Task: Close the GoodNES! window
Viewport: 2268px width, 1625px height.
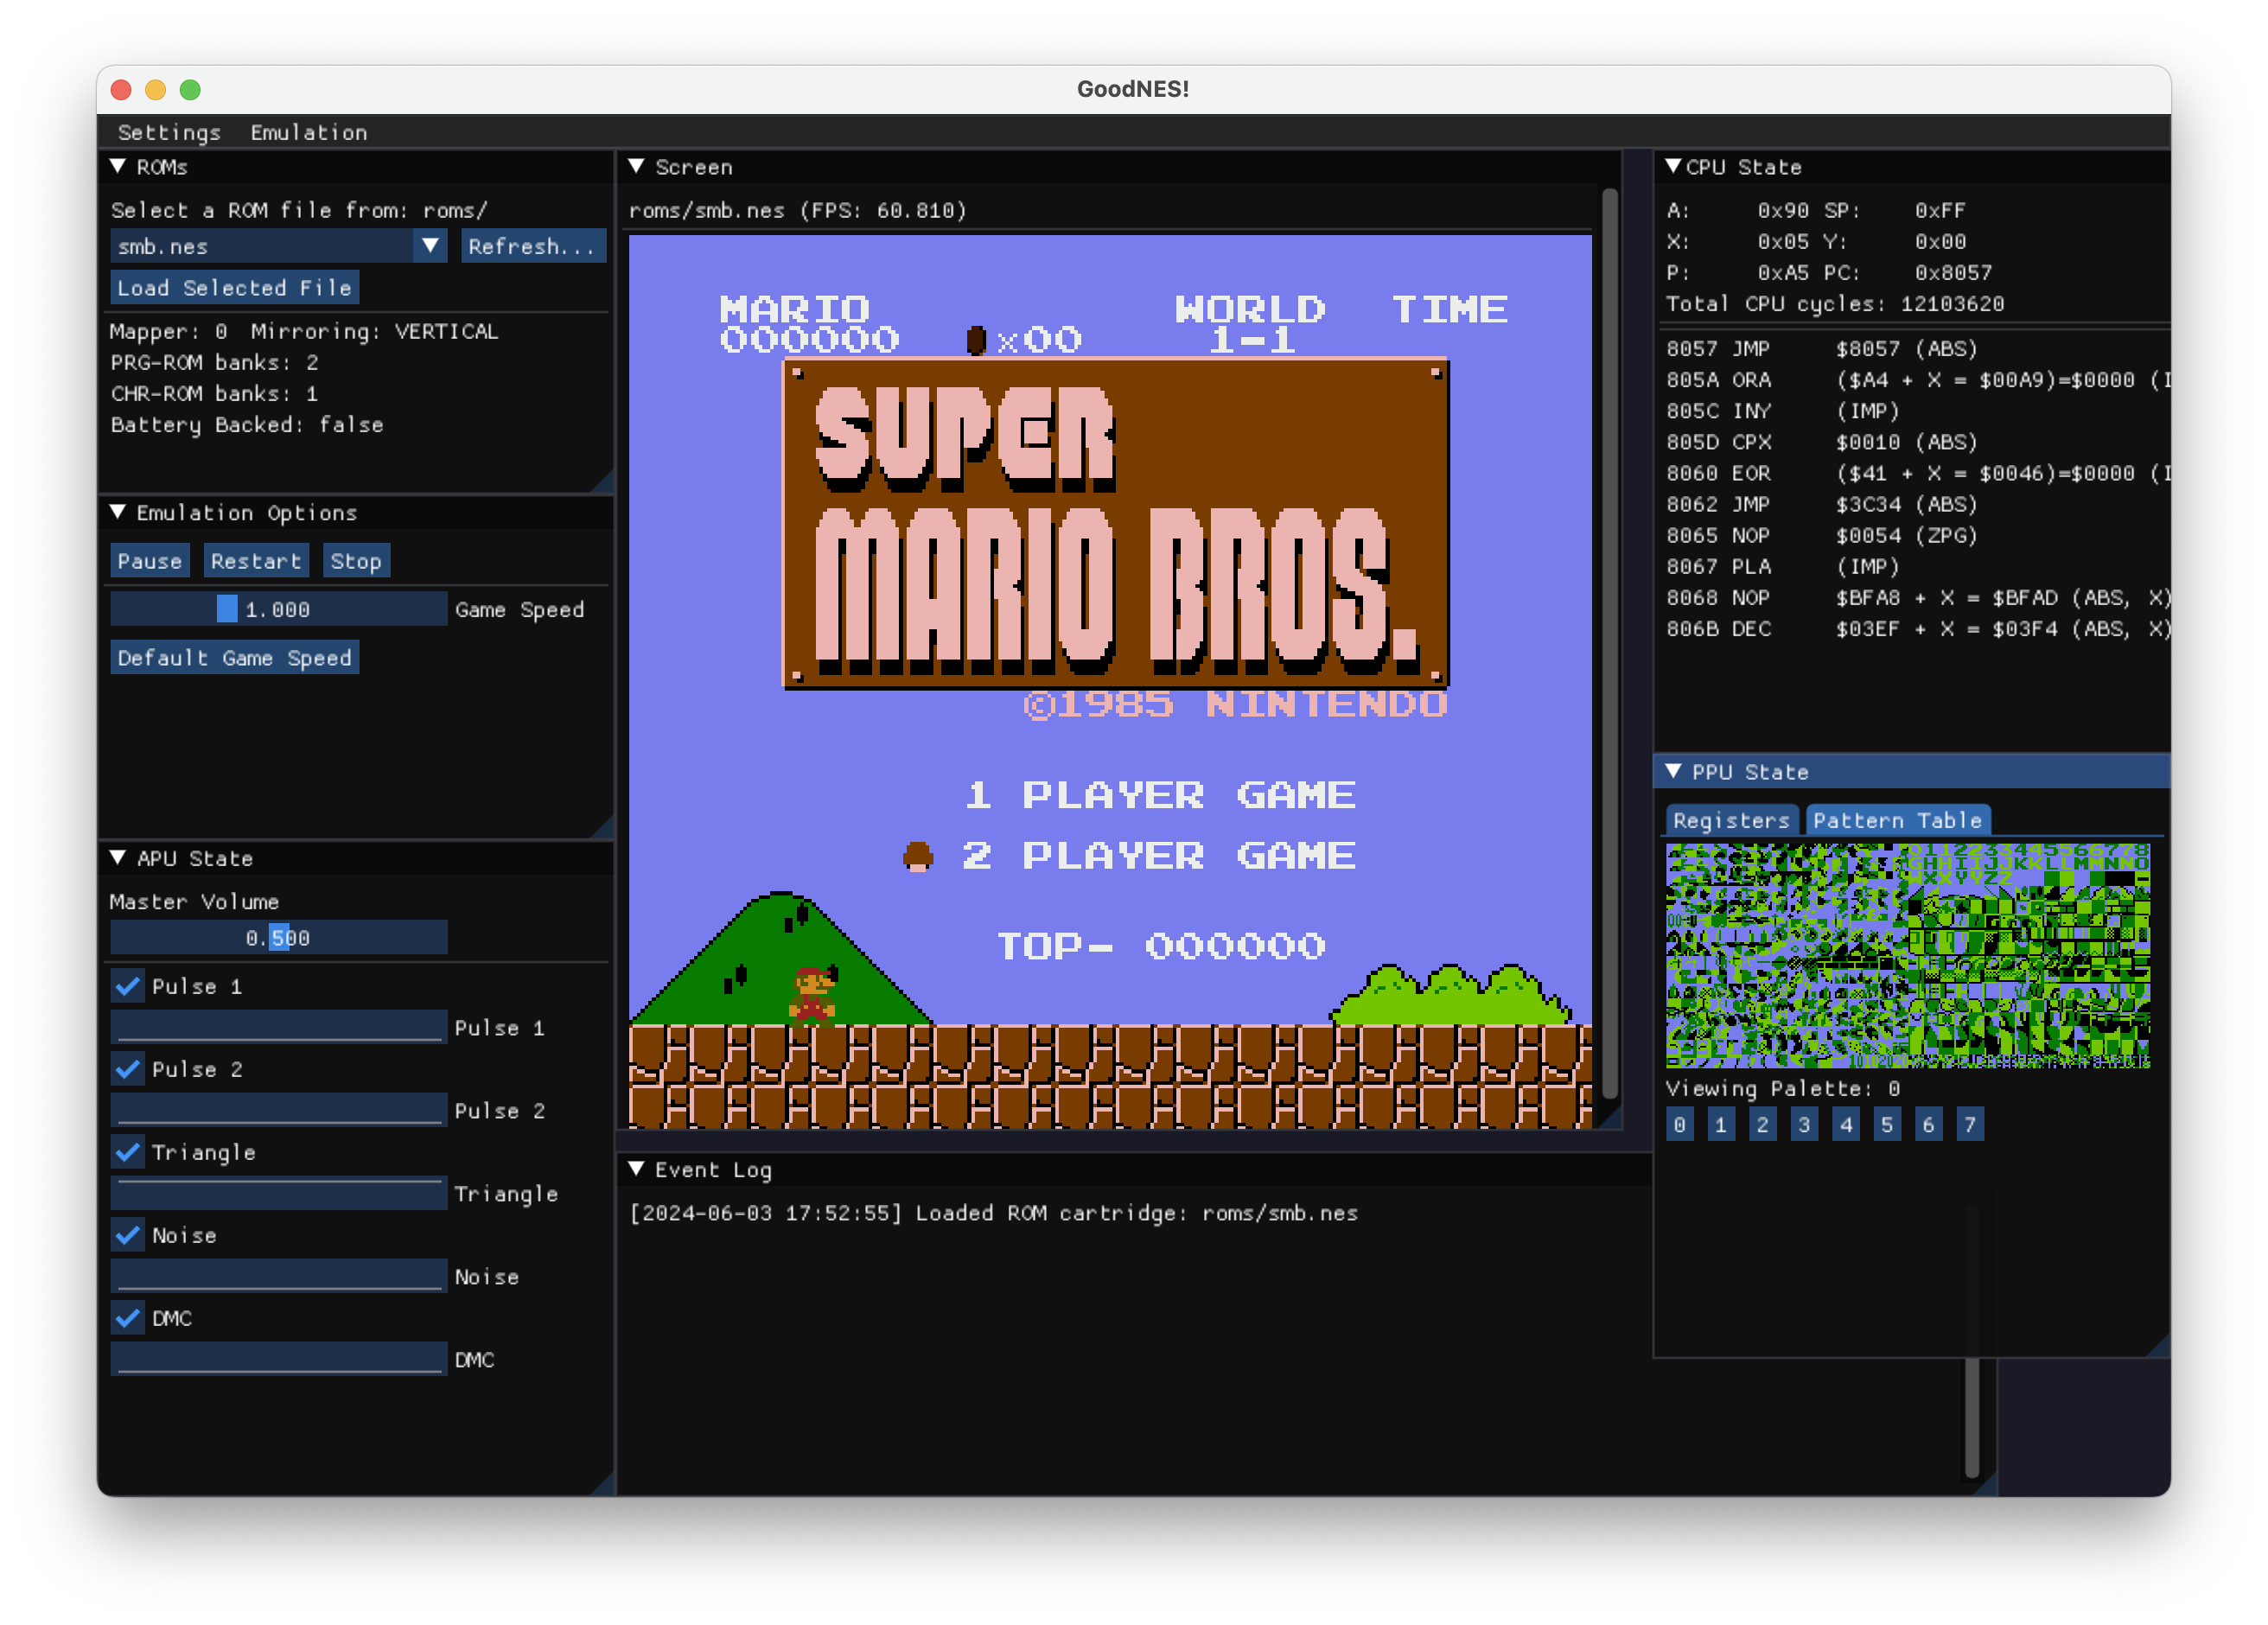Action: pyautogui.click(x=121, y=89)
